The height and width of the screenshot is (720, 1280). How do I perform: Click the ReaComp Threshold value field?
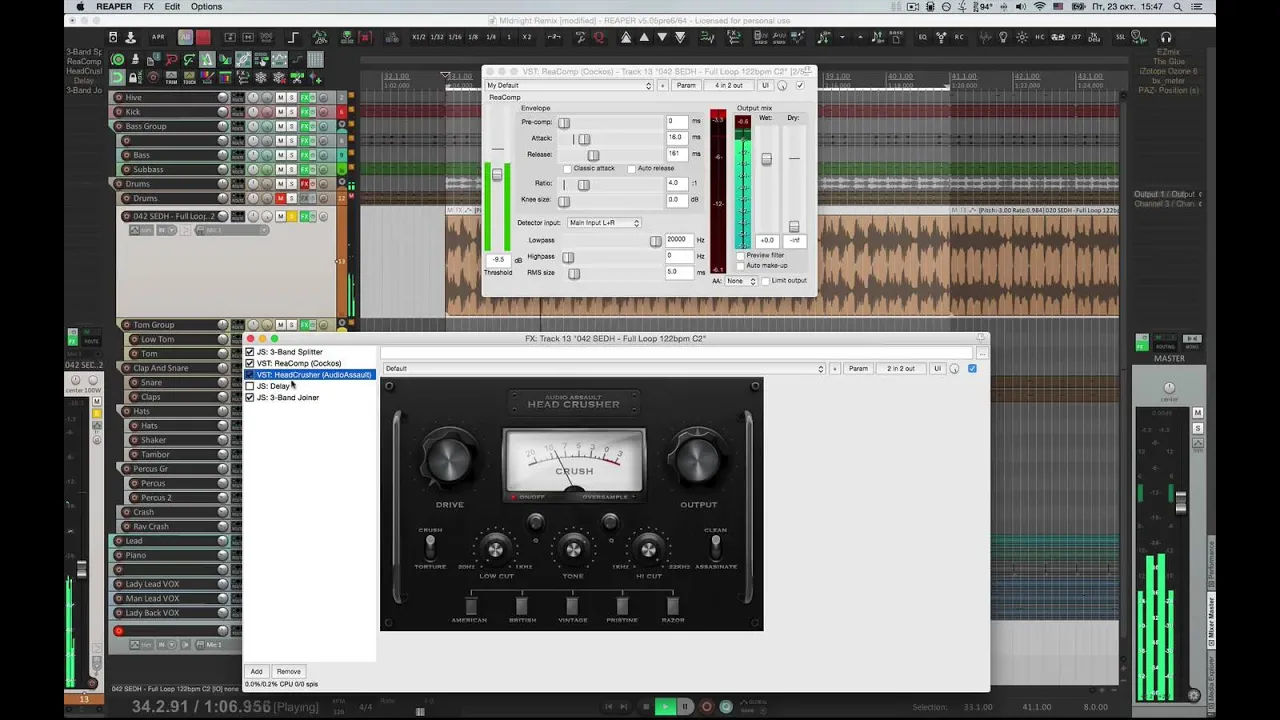coord(497,260)
